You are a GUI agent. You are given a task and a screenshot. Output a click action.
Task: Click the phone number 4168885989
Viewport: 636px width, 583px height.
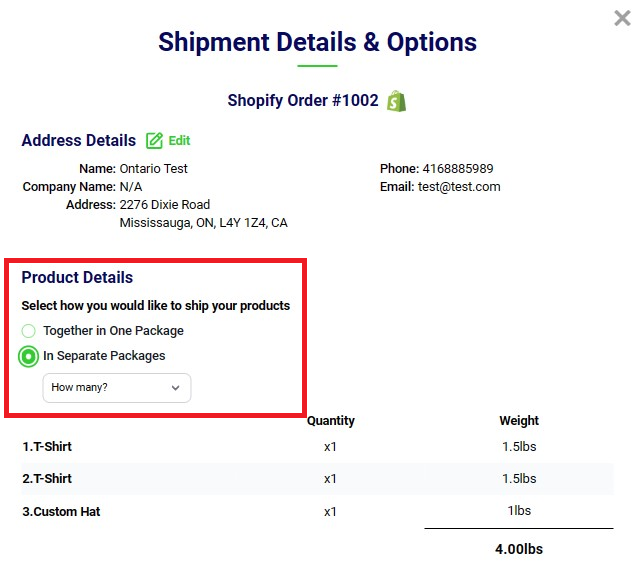click(x=458, y=169)
